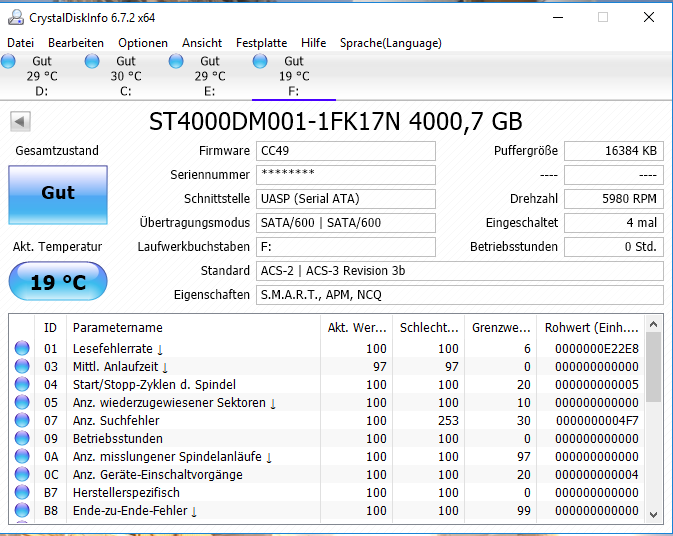Click status orb for Geräte-Einschaltvorgänge row
The width and height of the screenshot is (673, 536).
coord(22,474)
